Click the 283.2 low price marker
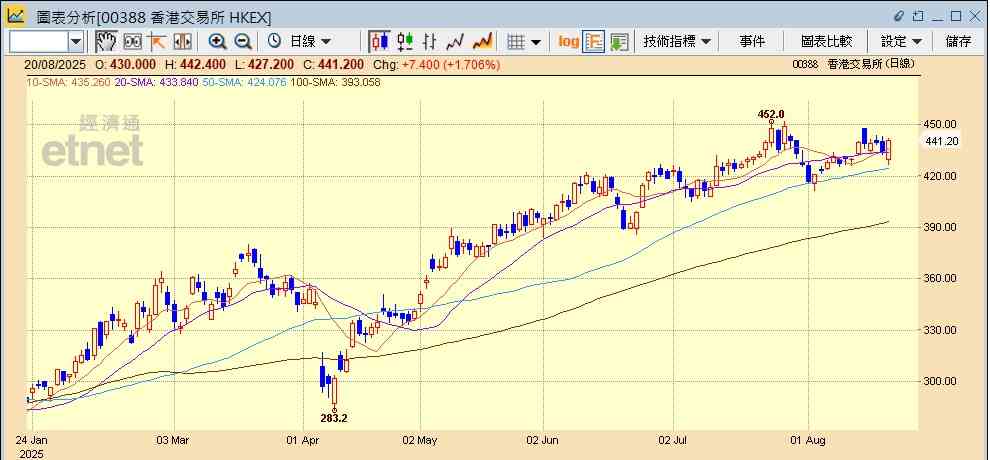 coord(334,418)
